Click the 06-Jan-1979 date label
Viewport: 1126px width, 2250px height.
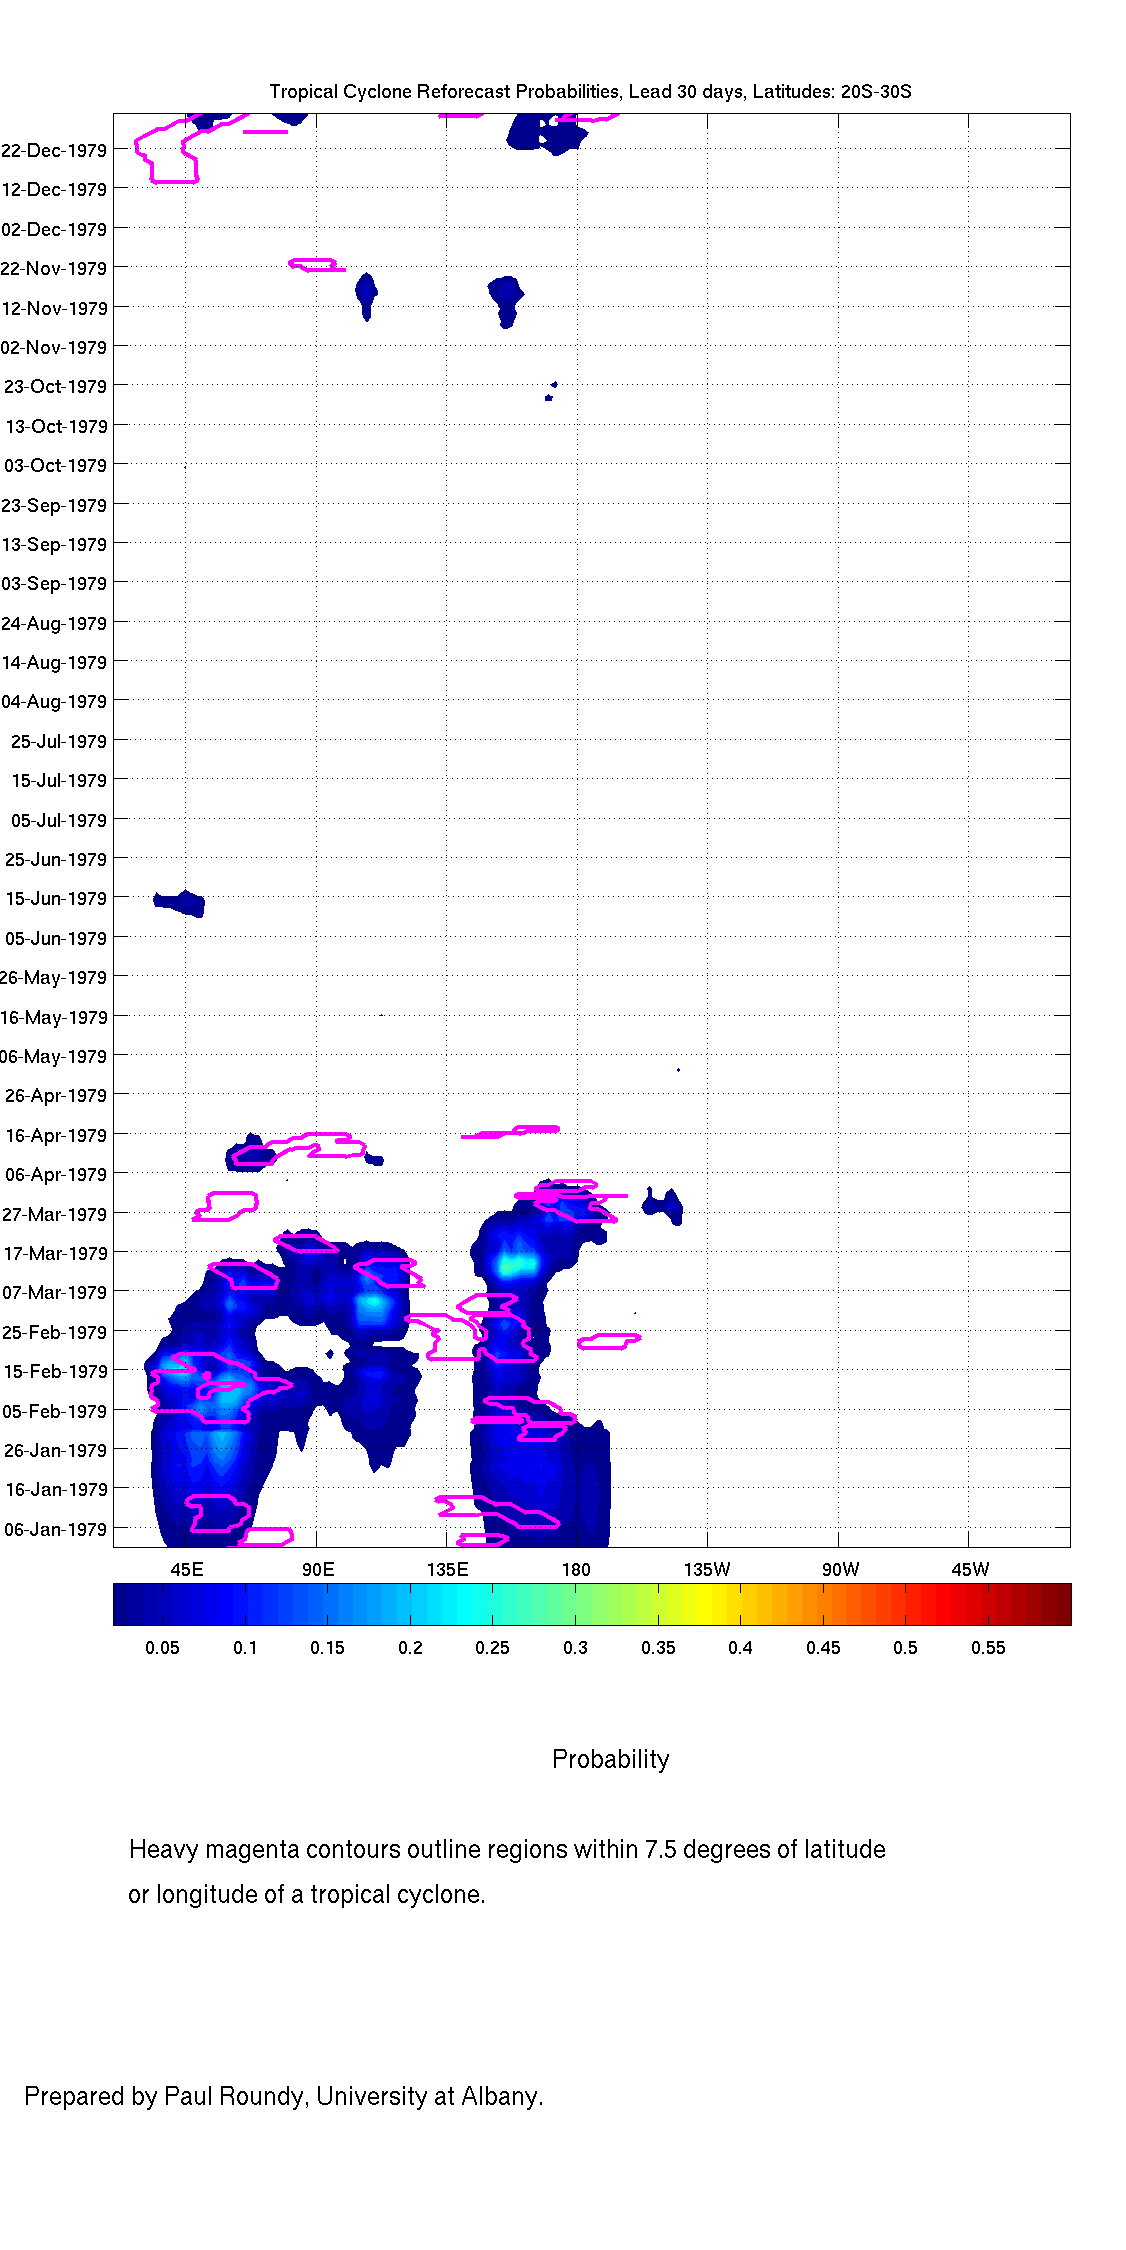[55, 1530]
